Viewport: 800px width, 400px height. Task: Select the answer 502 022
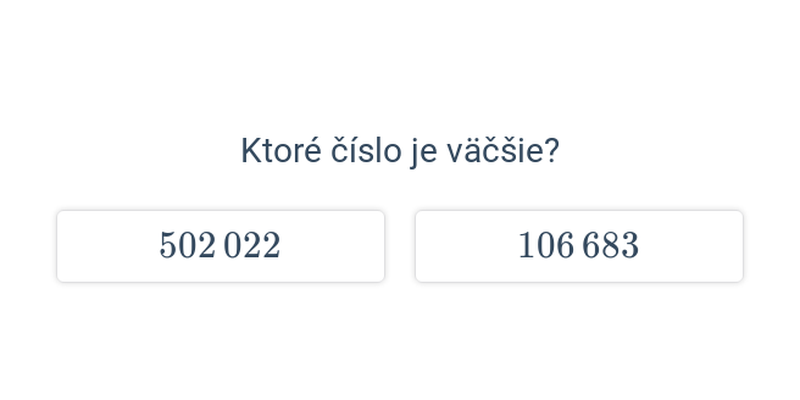(220, 246)
